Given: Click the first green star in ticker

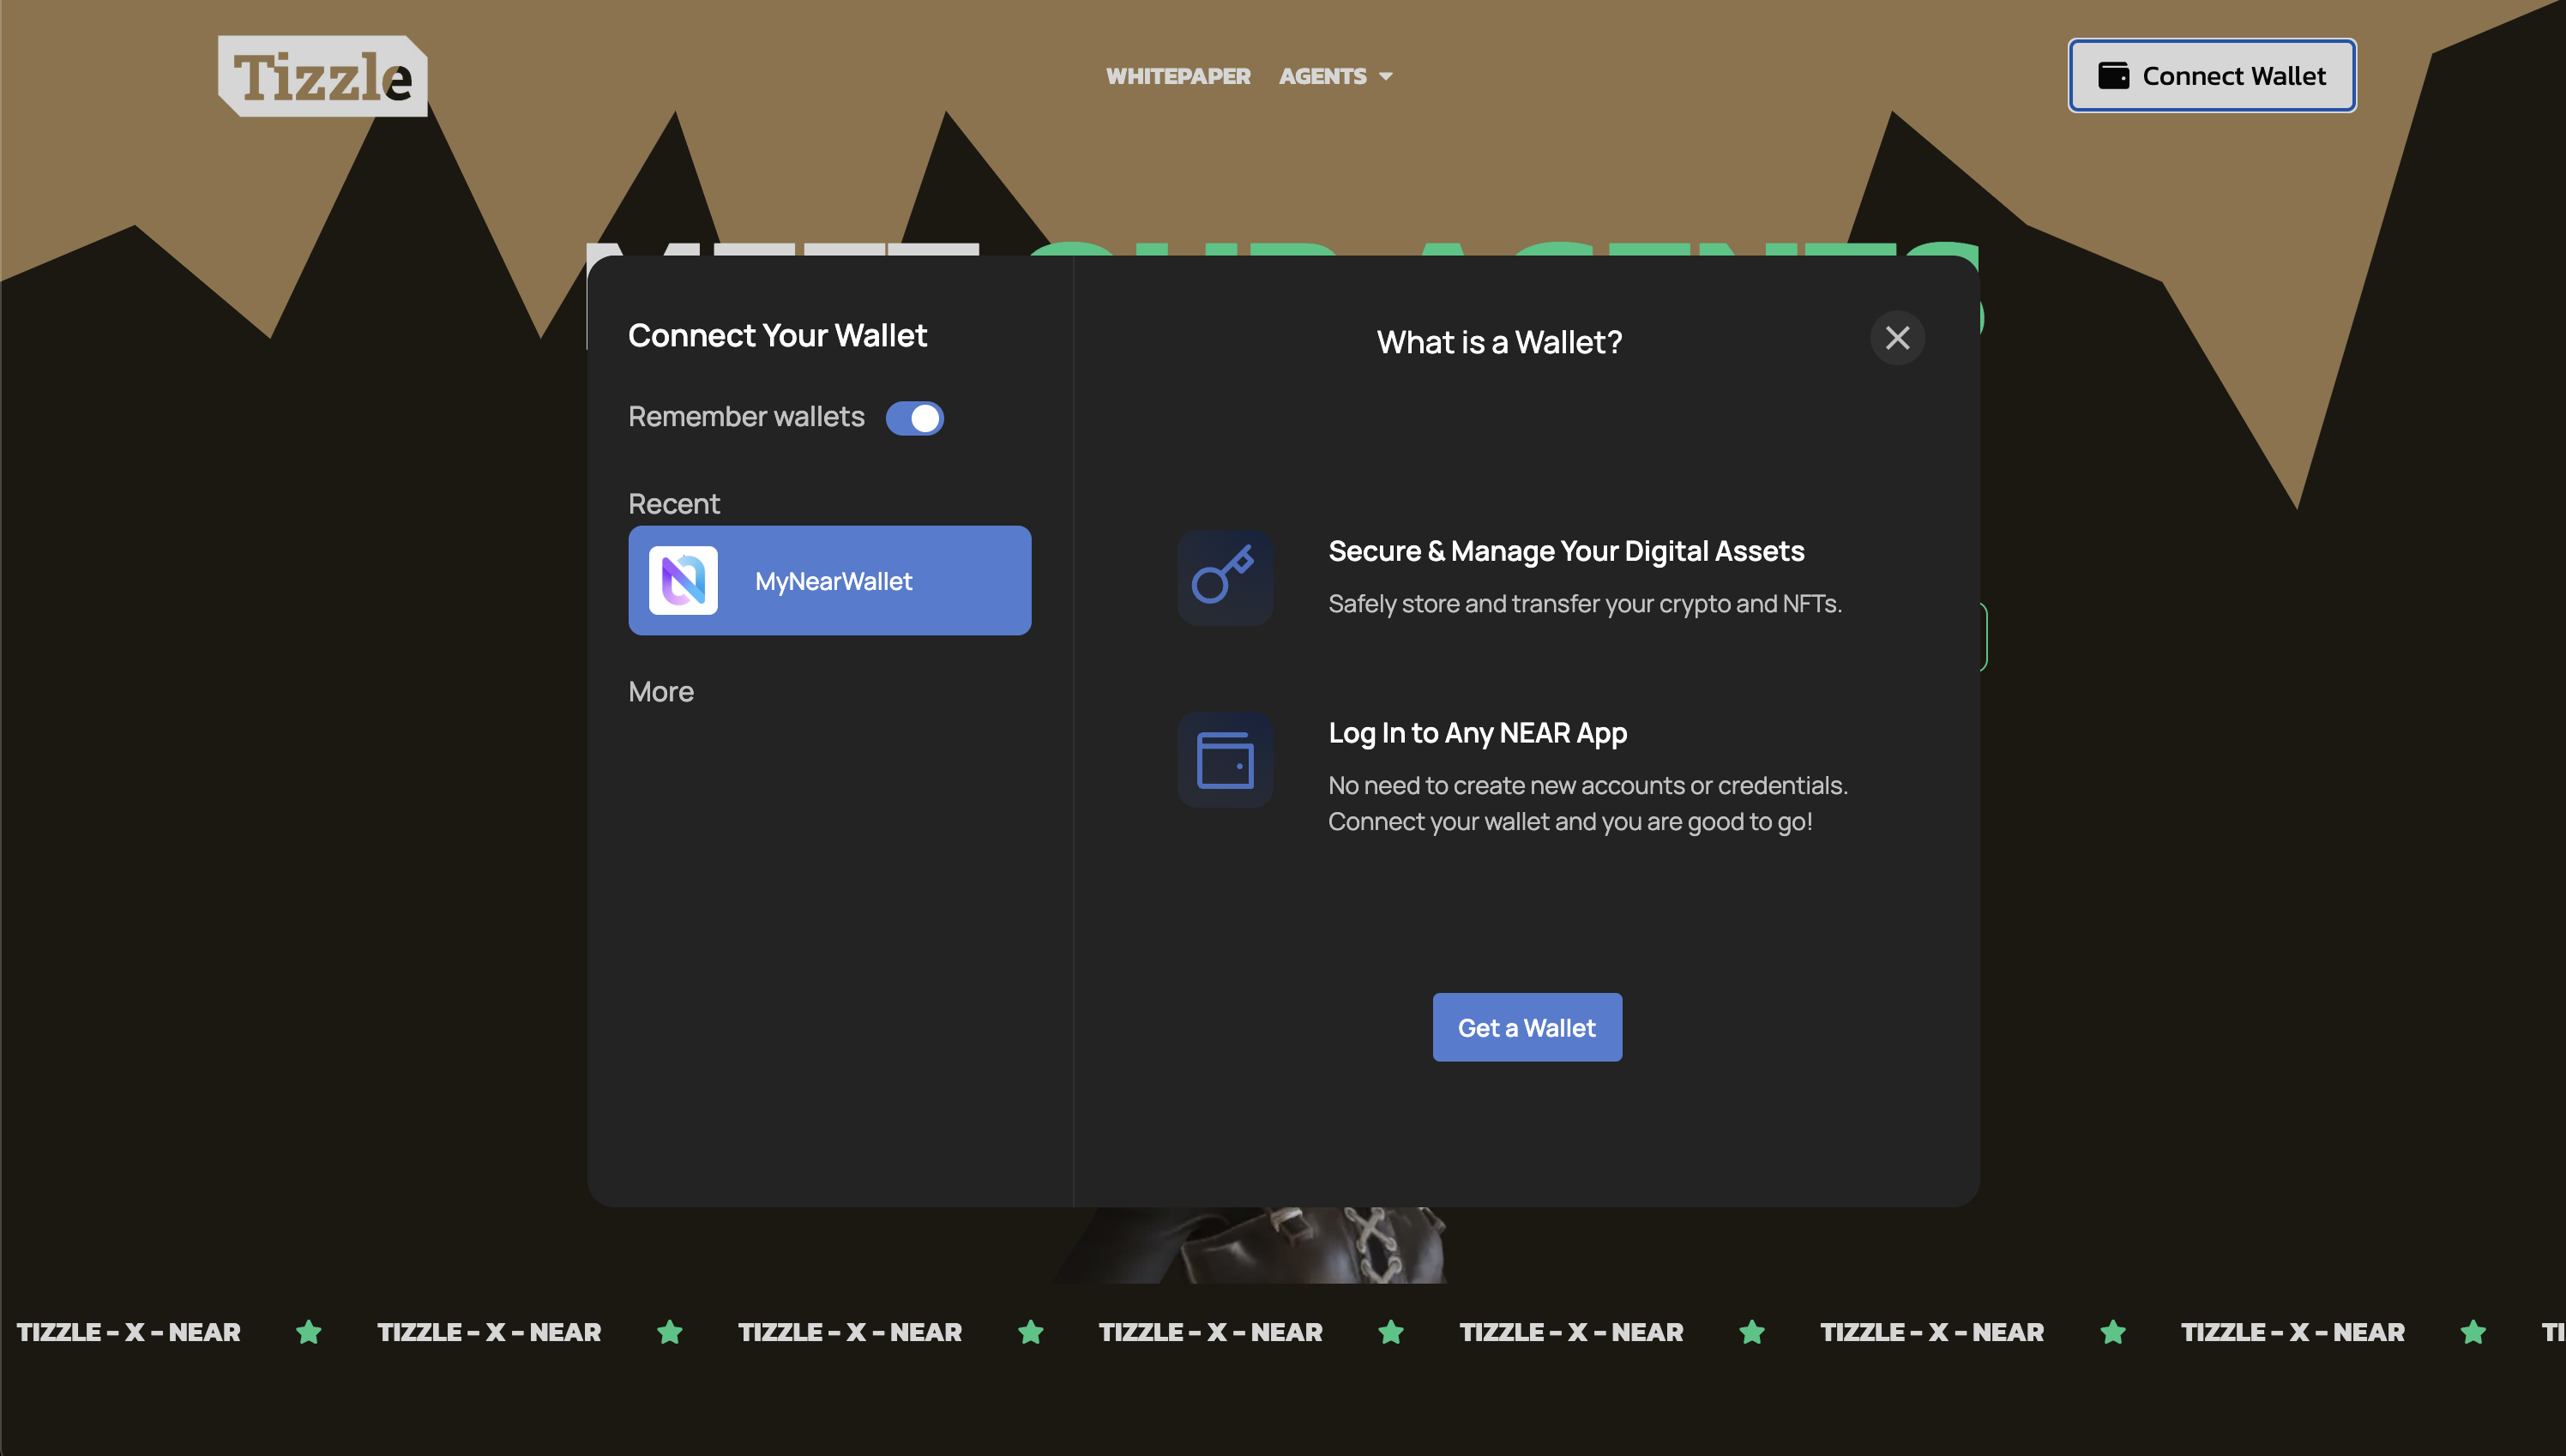Looking at the screenshot, I should (309, 1332).
